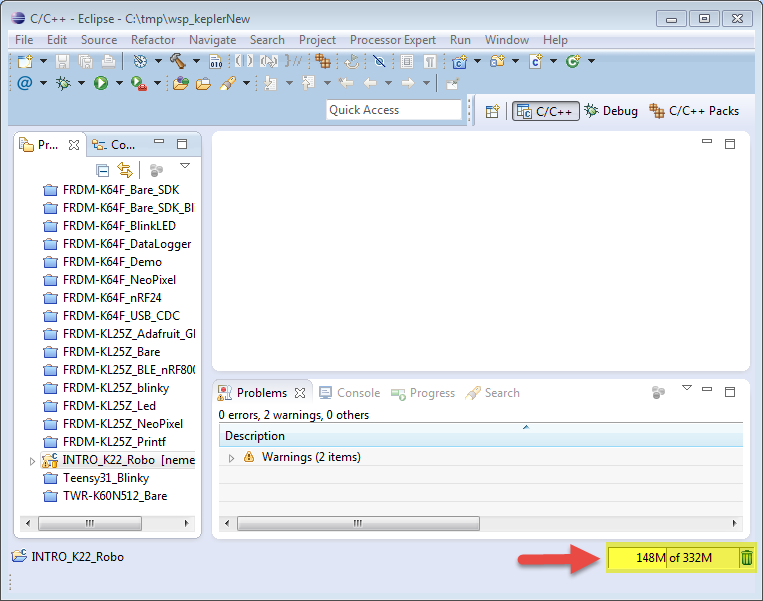The height and width of the screenshot is (601, 763).
Task: Click the Open Folder toolbar icon
Action: point(204,84)
